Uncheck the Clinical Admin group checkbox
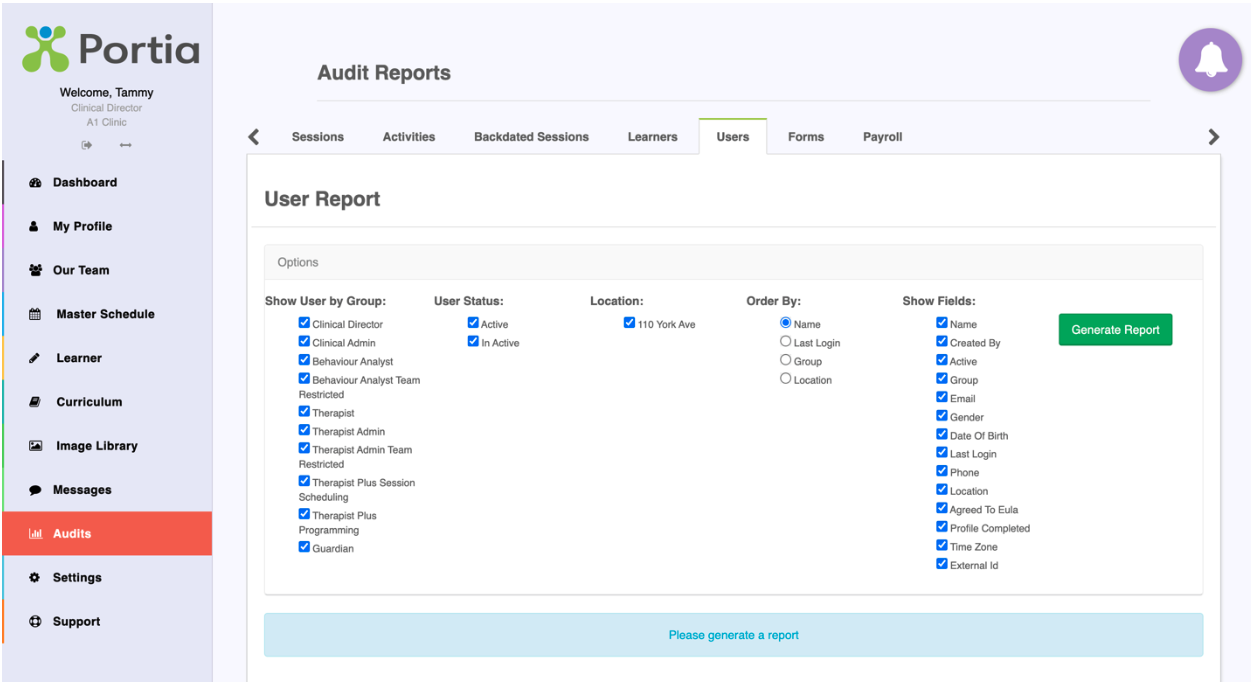Viewport: 1257px width, 688px height. tap(304, 342)
